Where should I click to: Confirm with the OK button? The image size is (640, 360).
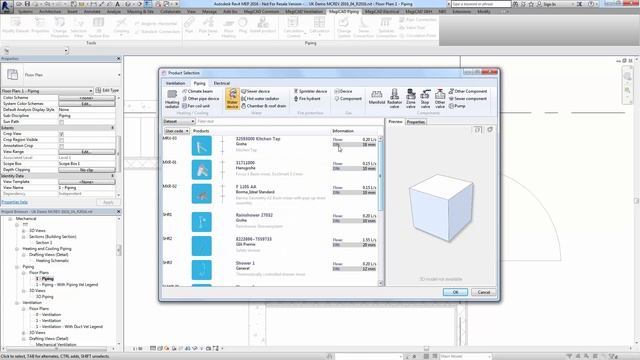455,292
